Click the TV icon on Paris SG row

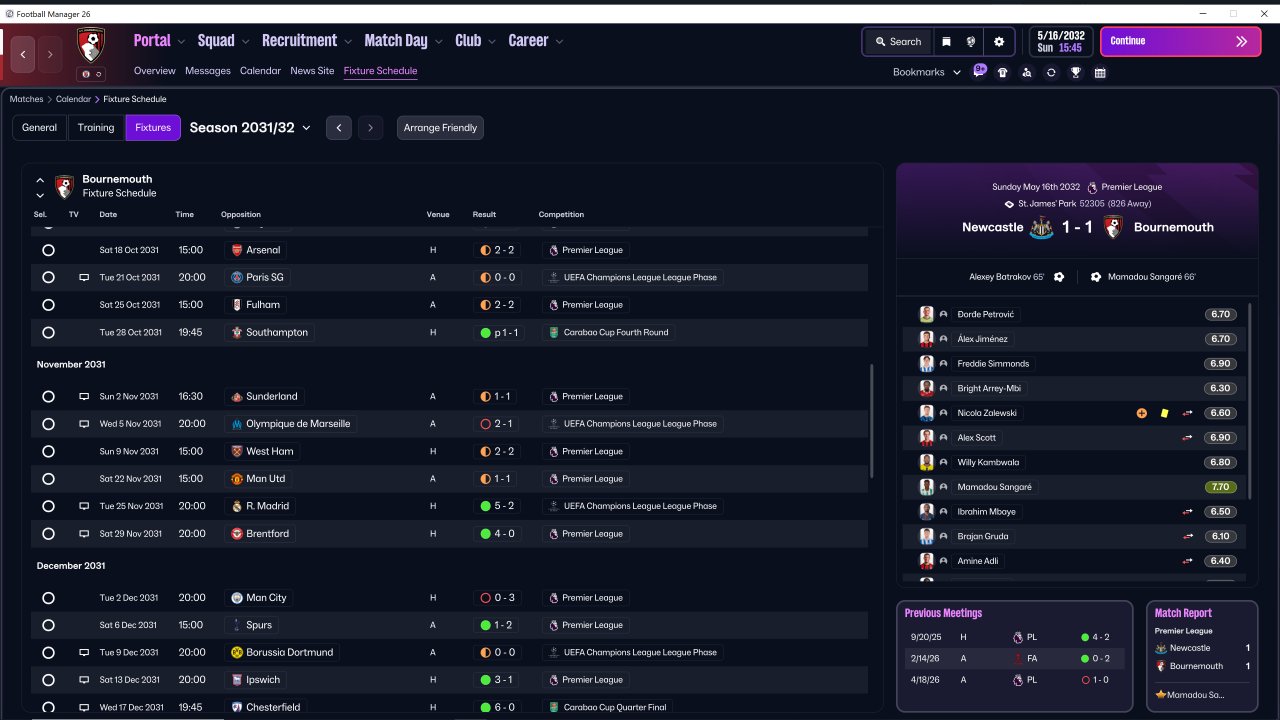coord(84,277)
